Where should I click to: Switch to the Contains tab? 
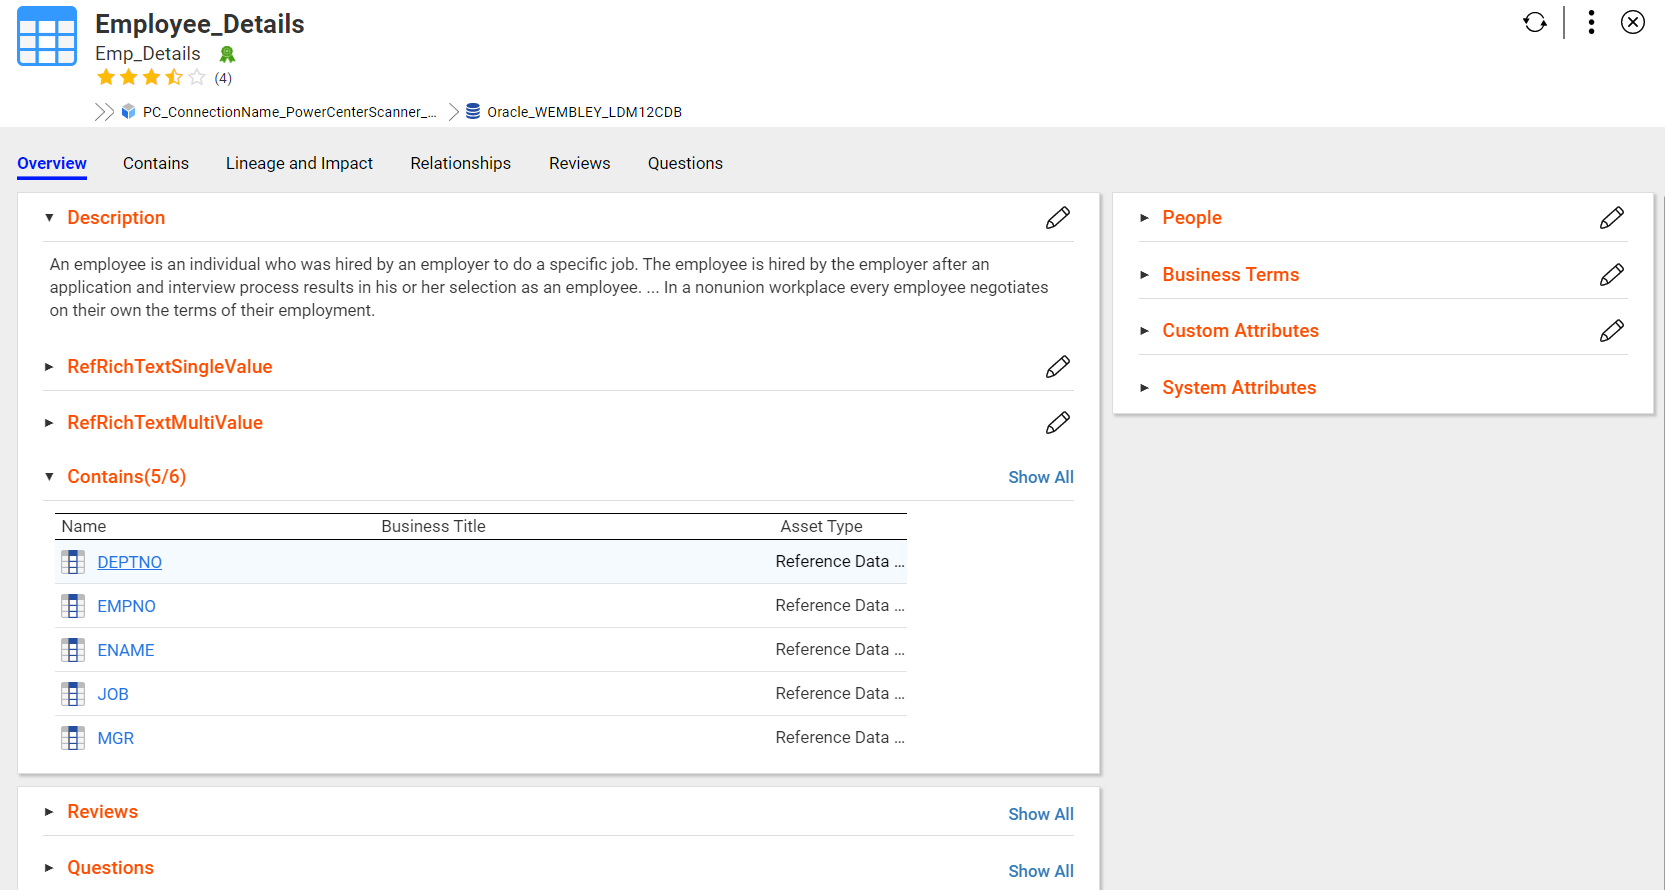pyautogui.click(x=156, y=163)
